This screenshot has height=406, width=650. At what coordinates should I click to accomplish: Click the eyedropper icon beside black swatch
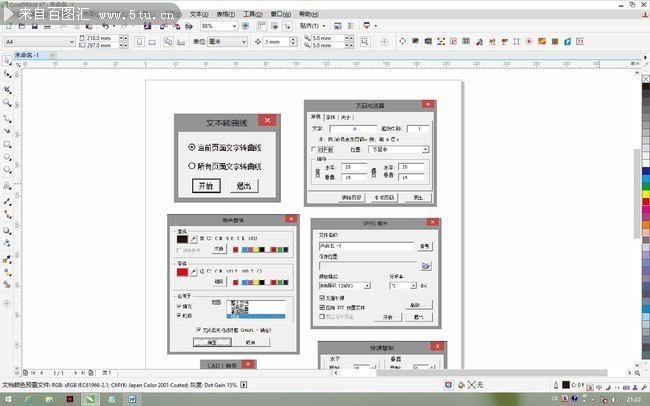194,238
